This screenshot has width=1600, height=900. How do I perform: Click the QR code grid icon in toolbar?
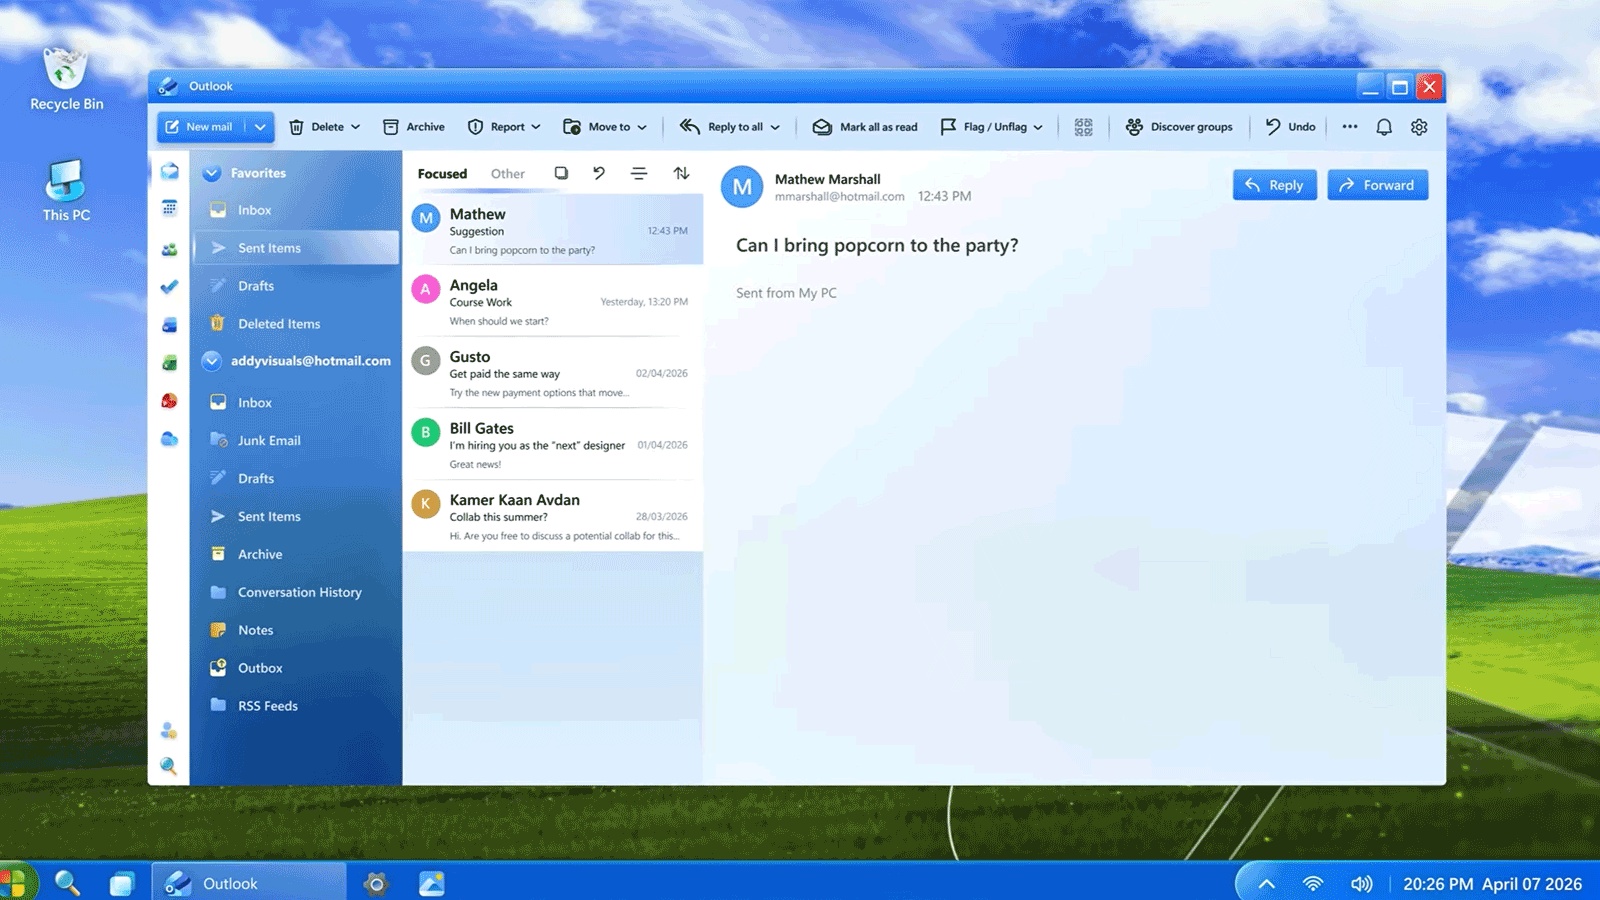(x=1083, y=127)
